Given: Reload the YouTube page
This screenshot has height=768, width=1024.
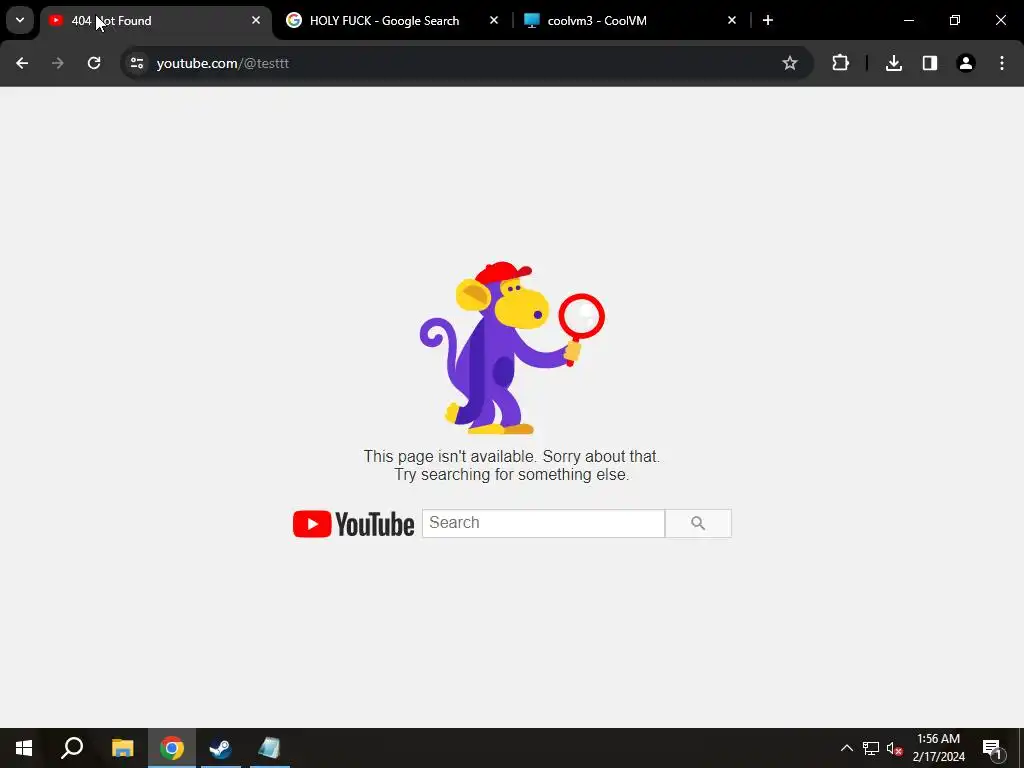Looking at the screenshot, I should (94, 63).
